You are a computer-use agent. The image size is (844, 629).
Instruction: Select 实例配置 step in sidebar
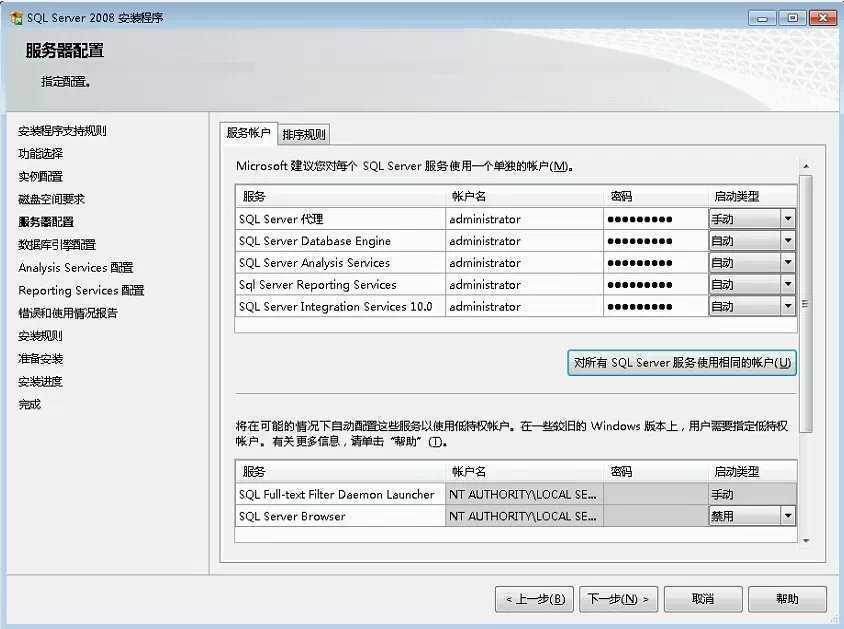point(40,176)
